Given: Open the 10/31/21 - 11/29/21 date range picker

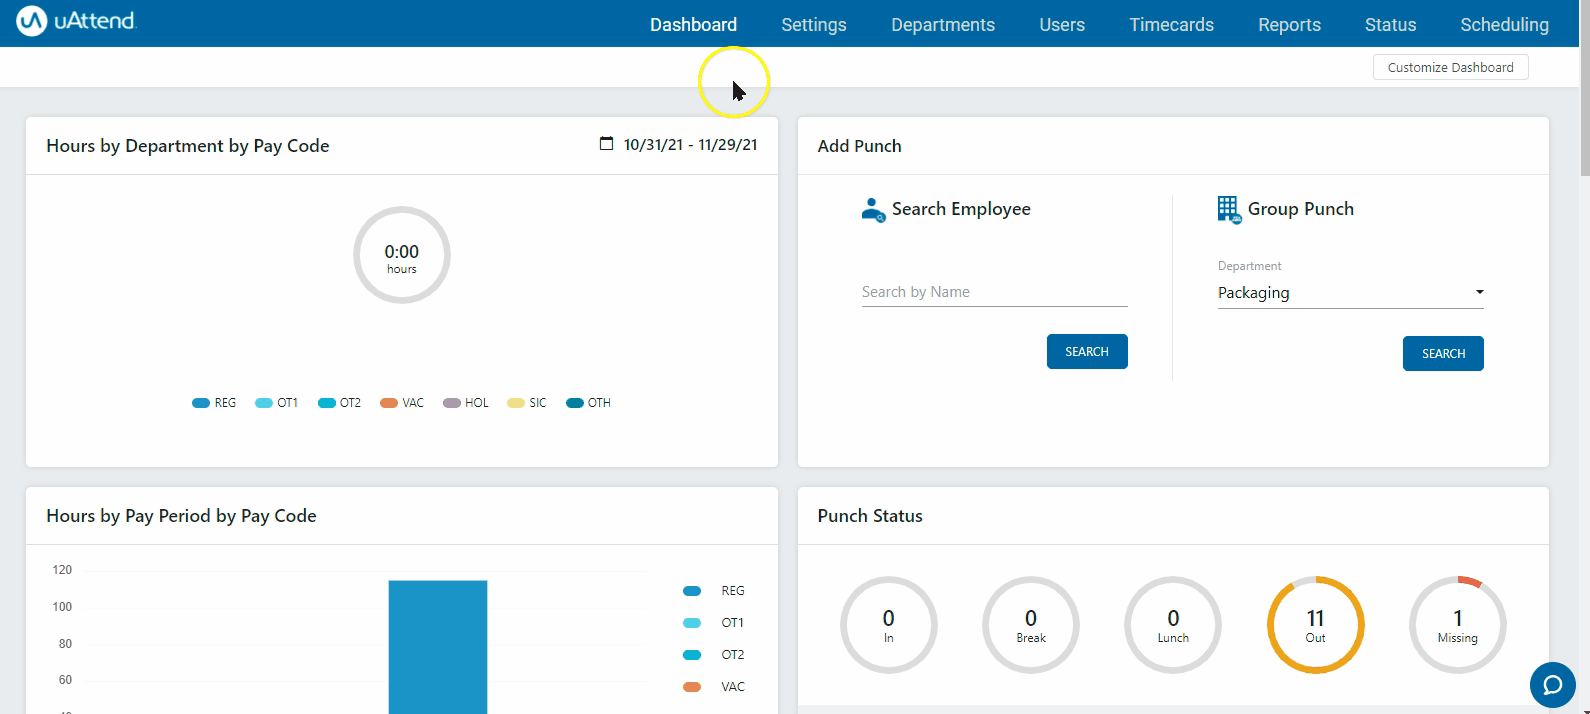Looking at the screenshot, I should pos(690,145).
